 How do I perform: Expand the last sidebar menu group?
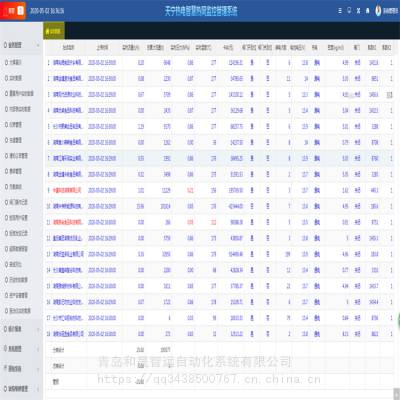tap(21, 389)
